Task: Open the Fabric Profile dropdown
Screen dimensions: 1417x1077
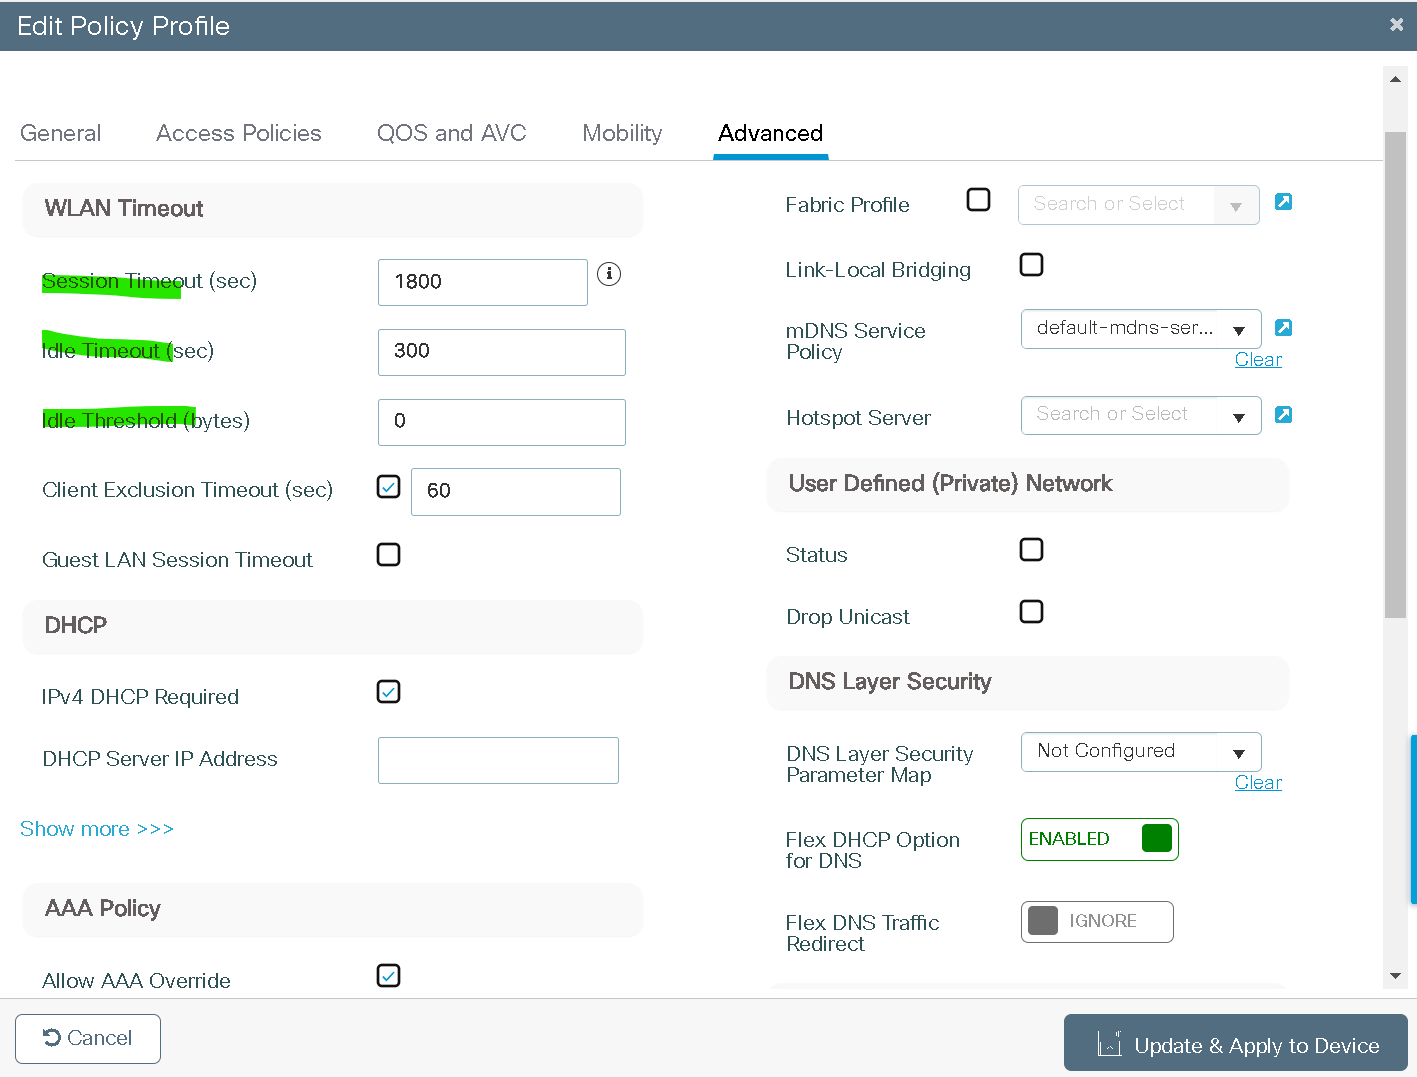Action: pos(1238,204)
